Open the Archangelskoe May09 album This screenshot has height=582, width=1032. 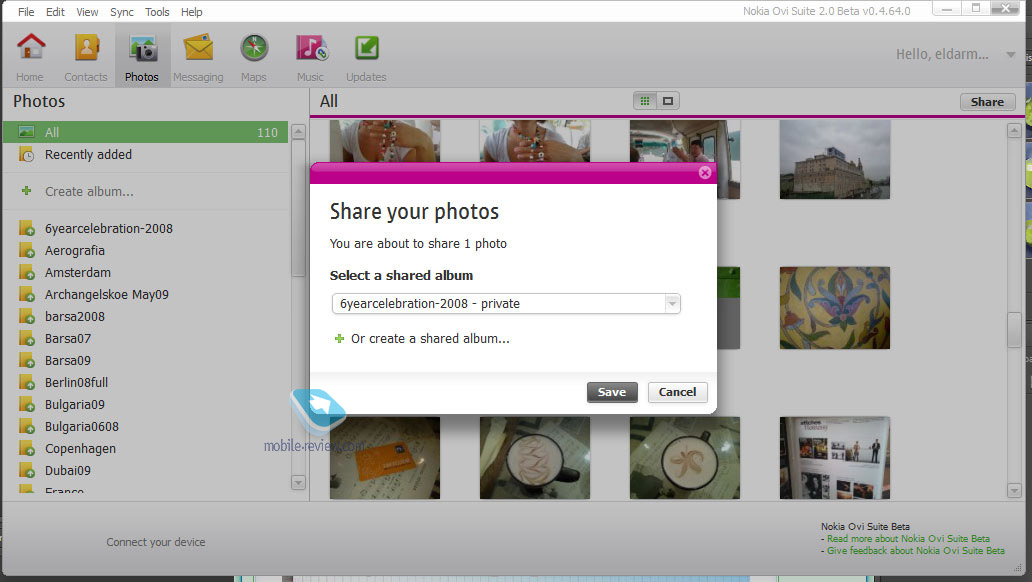click(107, 294)
